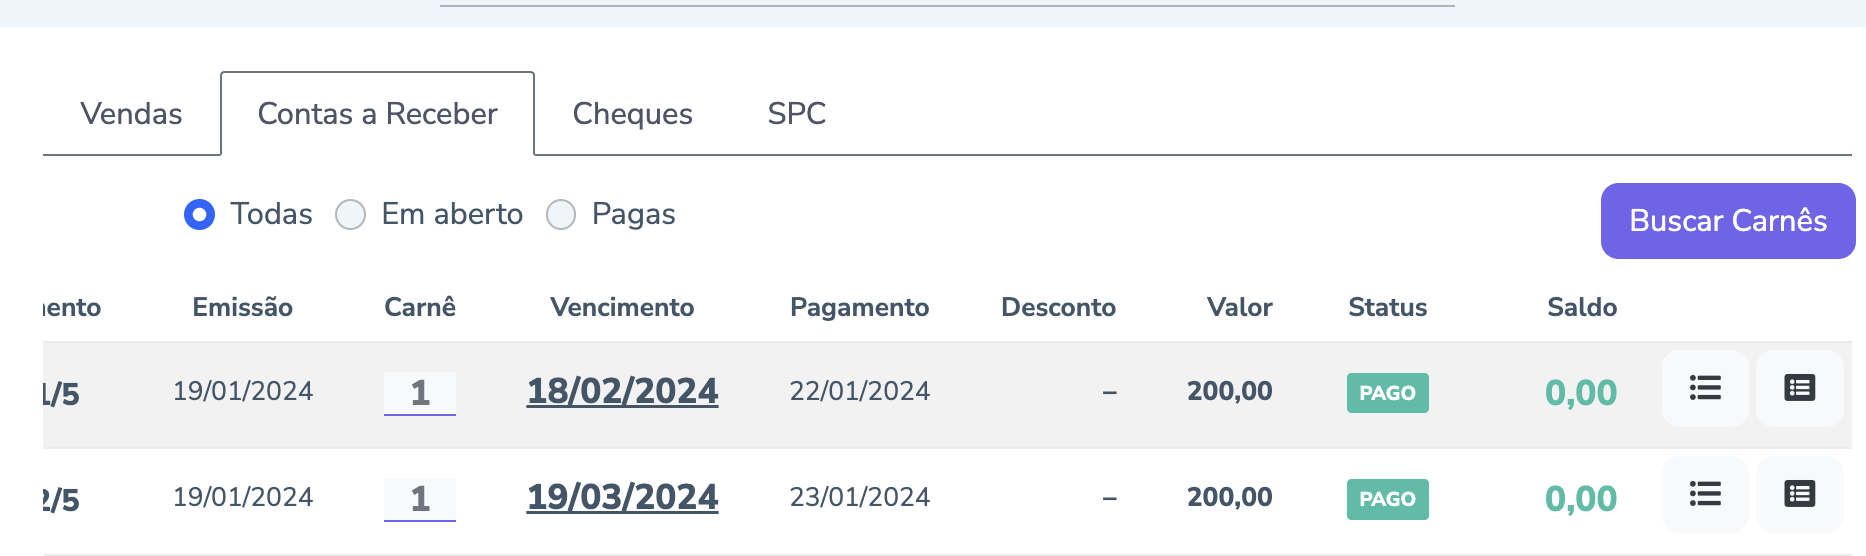
Task: Switch to the Cheques tab
Action: point(632,114)
